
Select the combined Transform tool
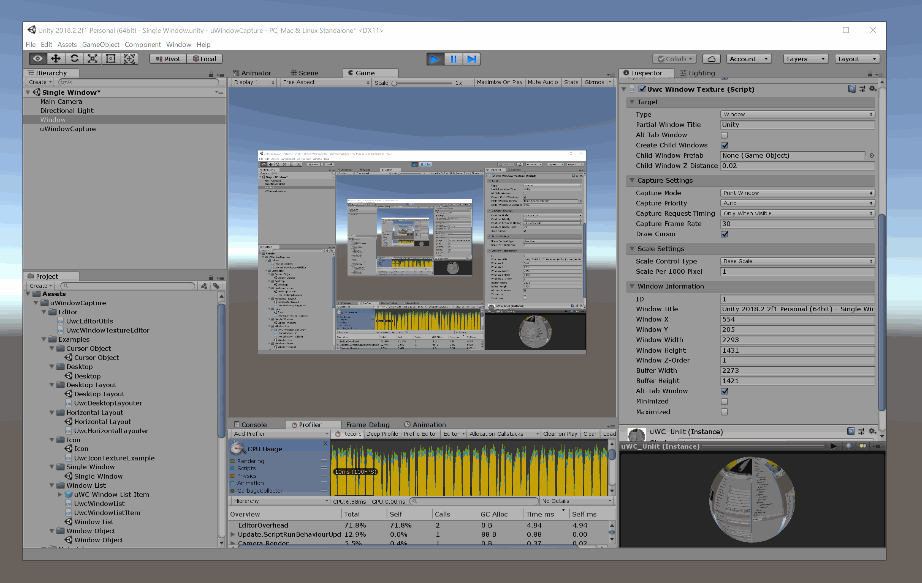tap(129, 58)
